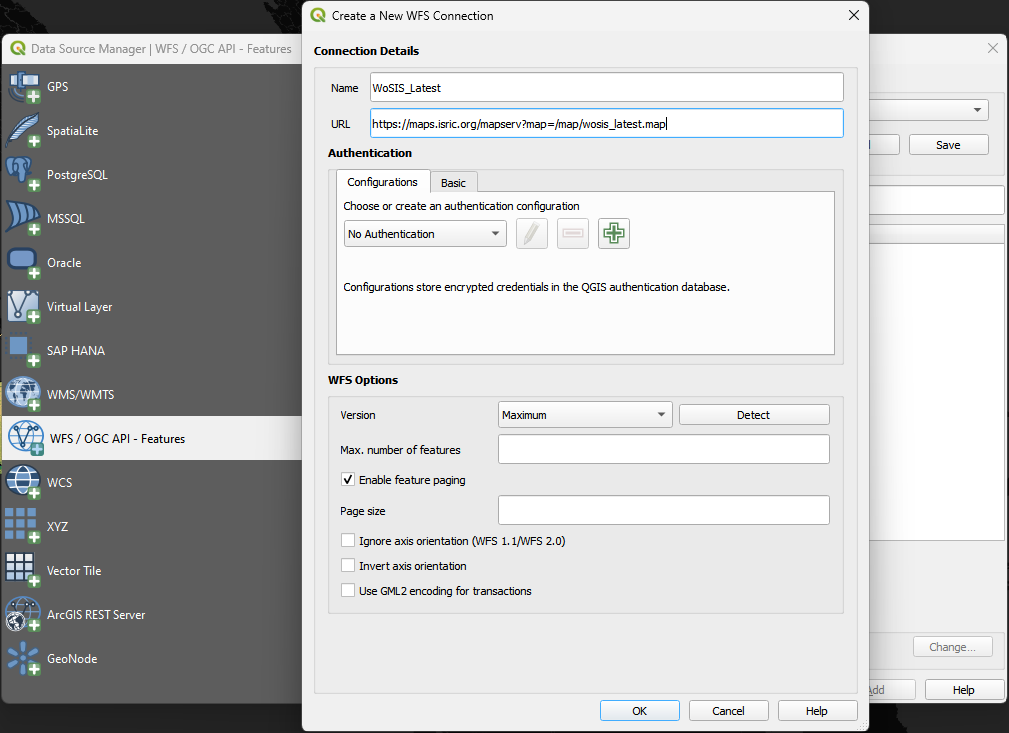Open the Oracle database source
Viewport: 1009px width, 733px height.
pos(23,263)
